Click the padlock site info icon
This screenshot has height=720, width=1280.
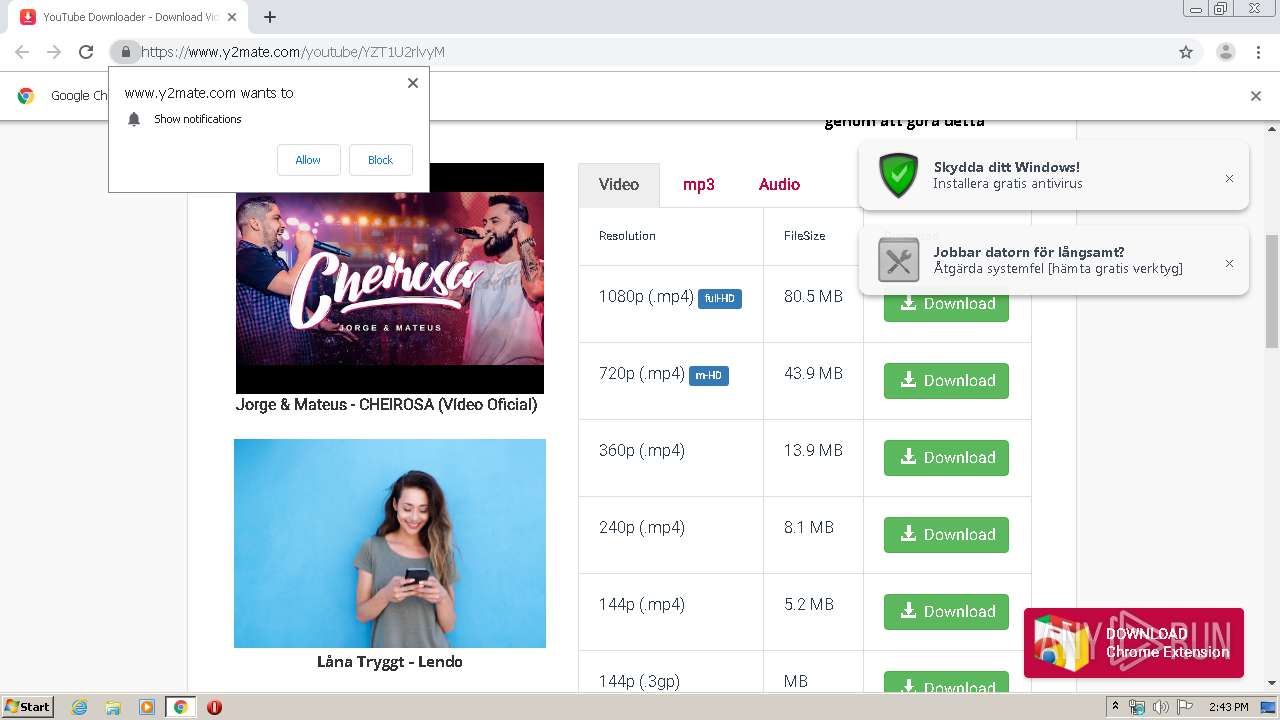pyautogui.click(x=126, y=52)
